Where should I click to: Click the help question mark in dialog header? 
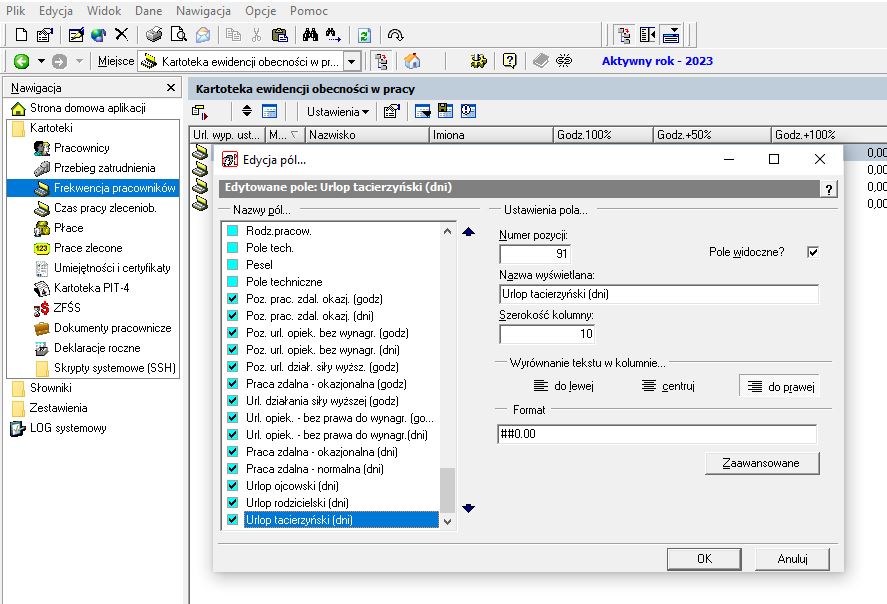pyautogui.click(x=829, y=189)
